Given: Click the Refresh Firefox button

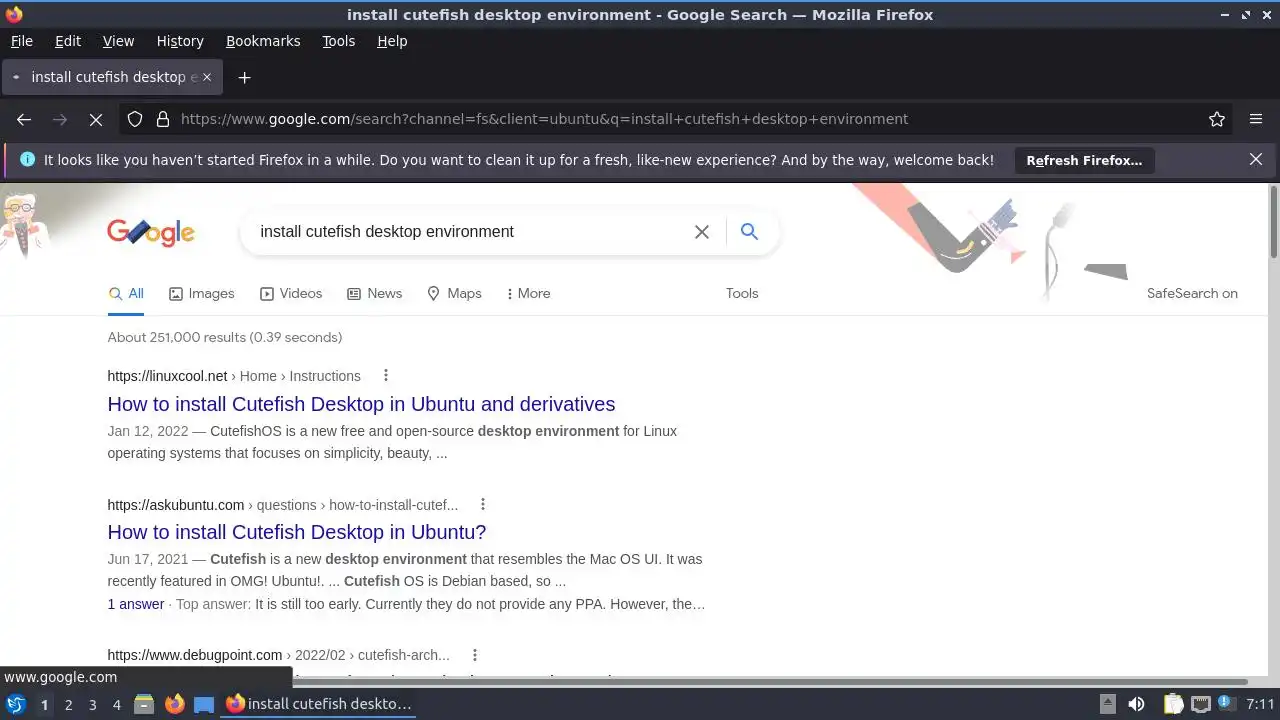Looking at the screenshot, I should (1084, 160).
